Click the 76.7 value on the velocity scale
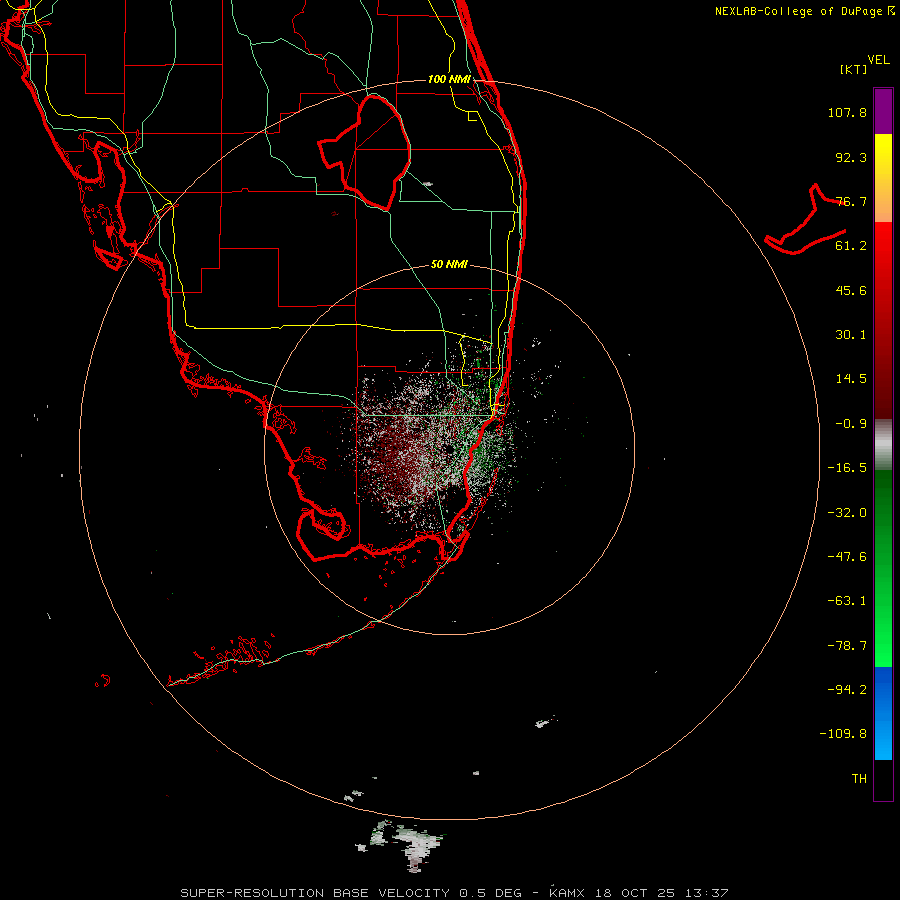The width and height of the screenshot is (900, 900). click(x=851, y=201)
